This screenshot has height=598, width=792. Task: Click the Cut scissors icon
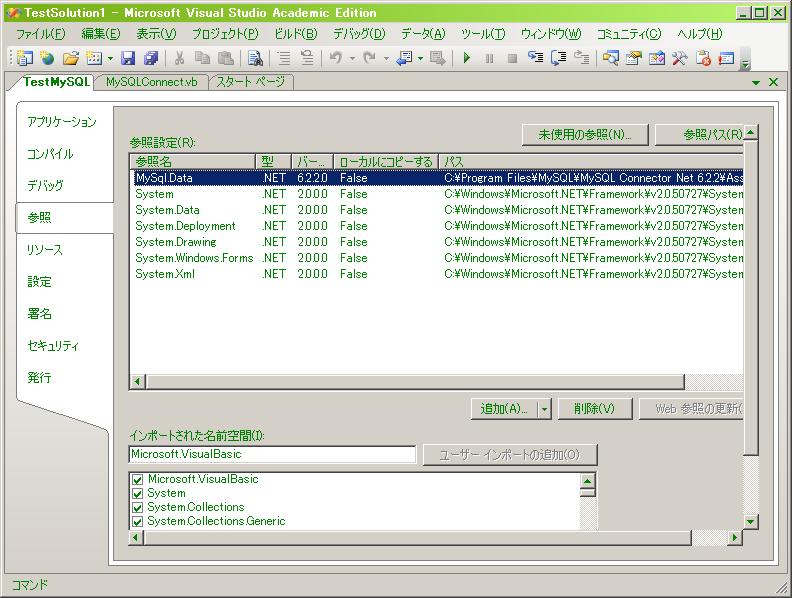pyautogui.click(x=179, y=58)
